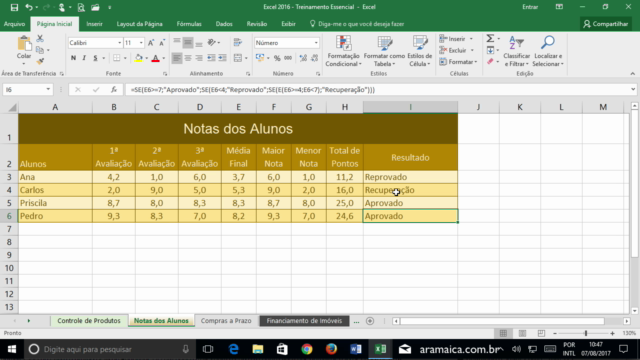Increase indent of cell contents
The width and height of the screenshot is (640, 360).
click(x=222, y=58)
